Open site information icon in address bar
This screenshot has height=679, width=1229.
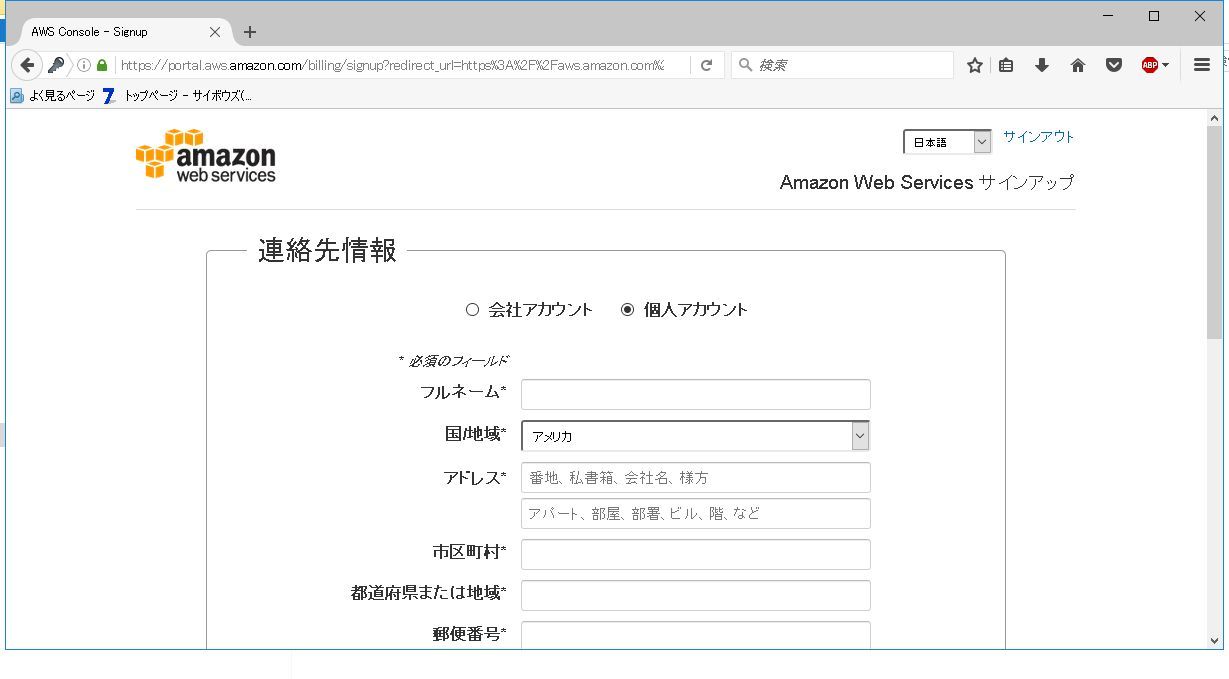(84, 65)
